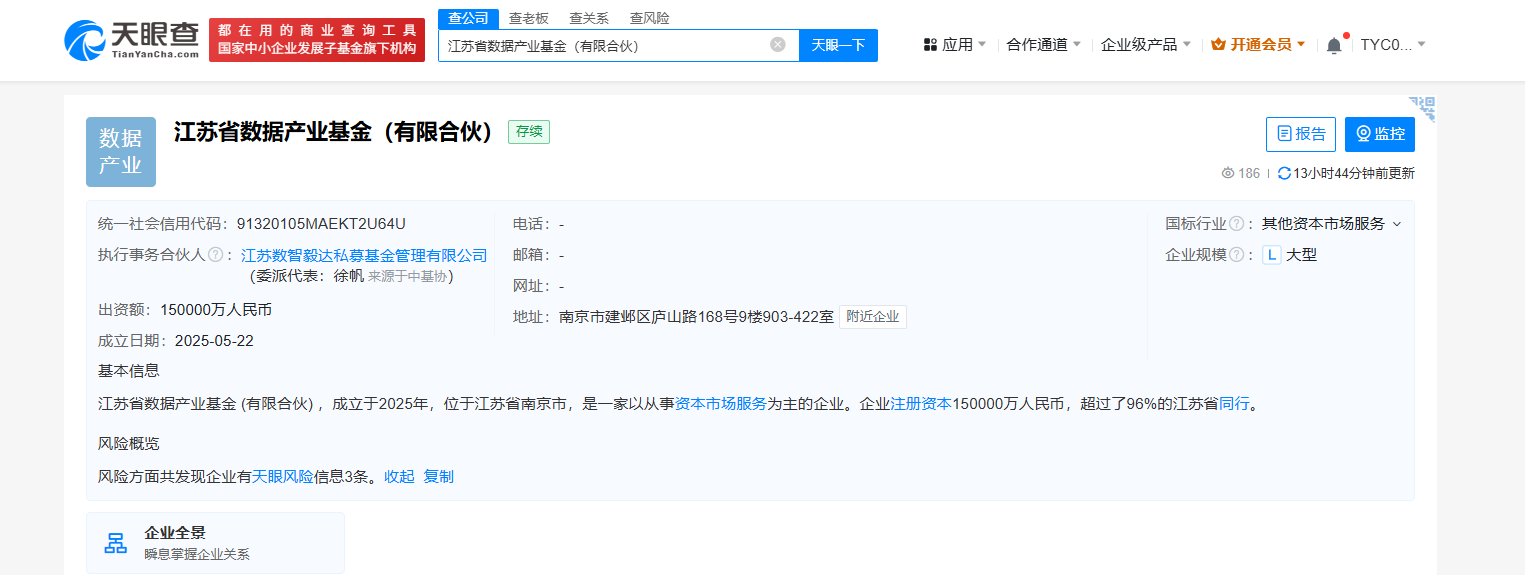Viewport: 1525px width, 575px height.
Task: Click the 应用 grid icon
Action: click(930, 45)
